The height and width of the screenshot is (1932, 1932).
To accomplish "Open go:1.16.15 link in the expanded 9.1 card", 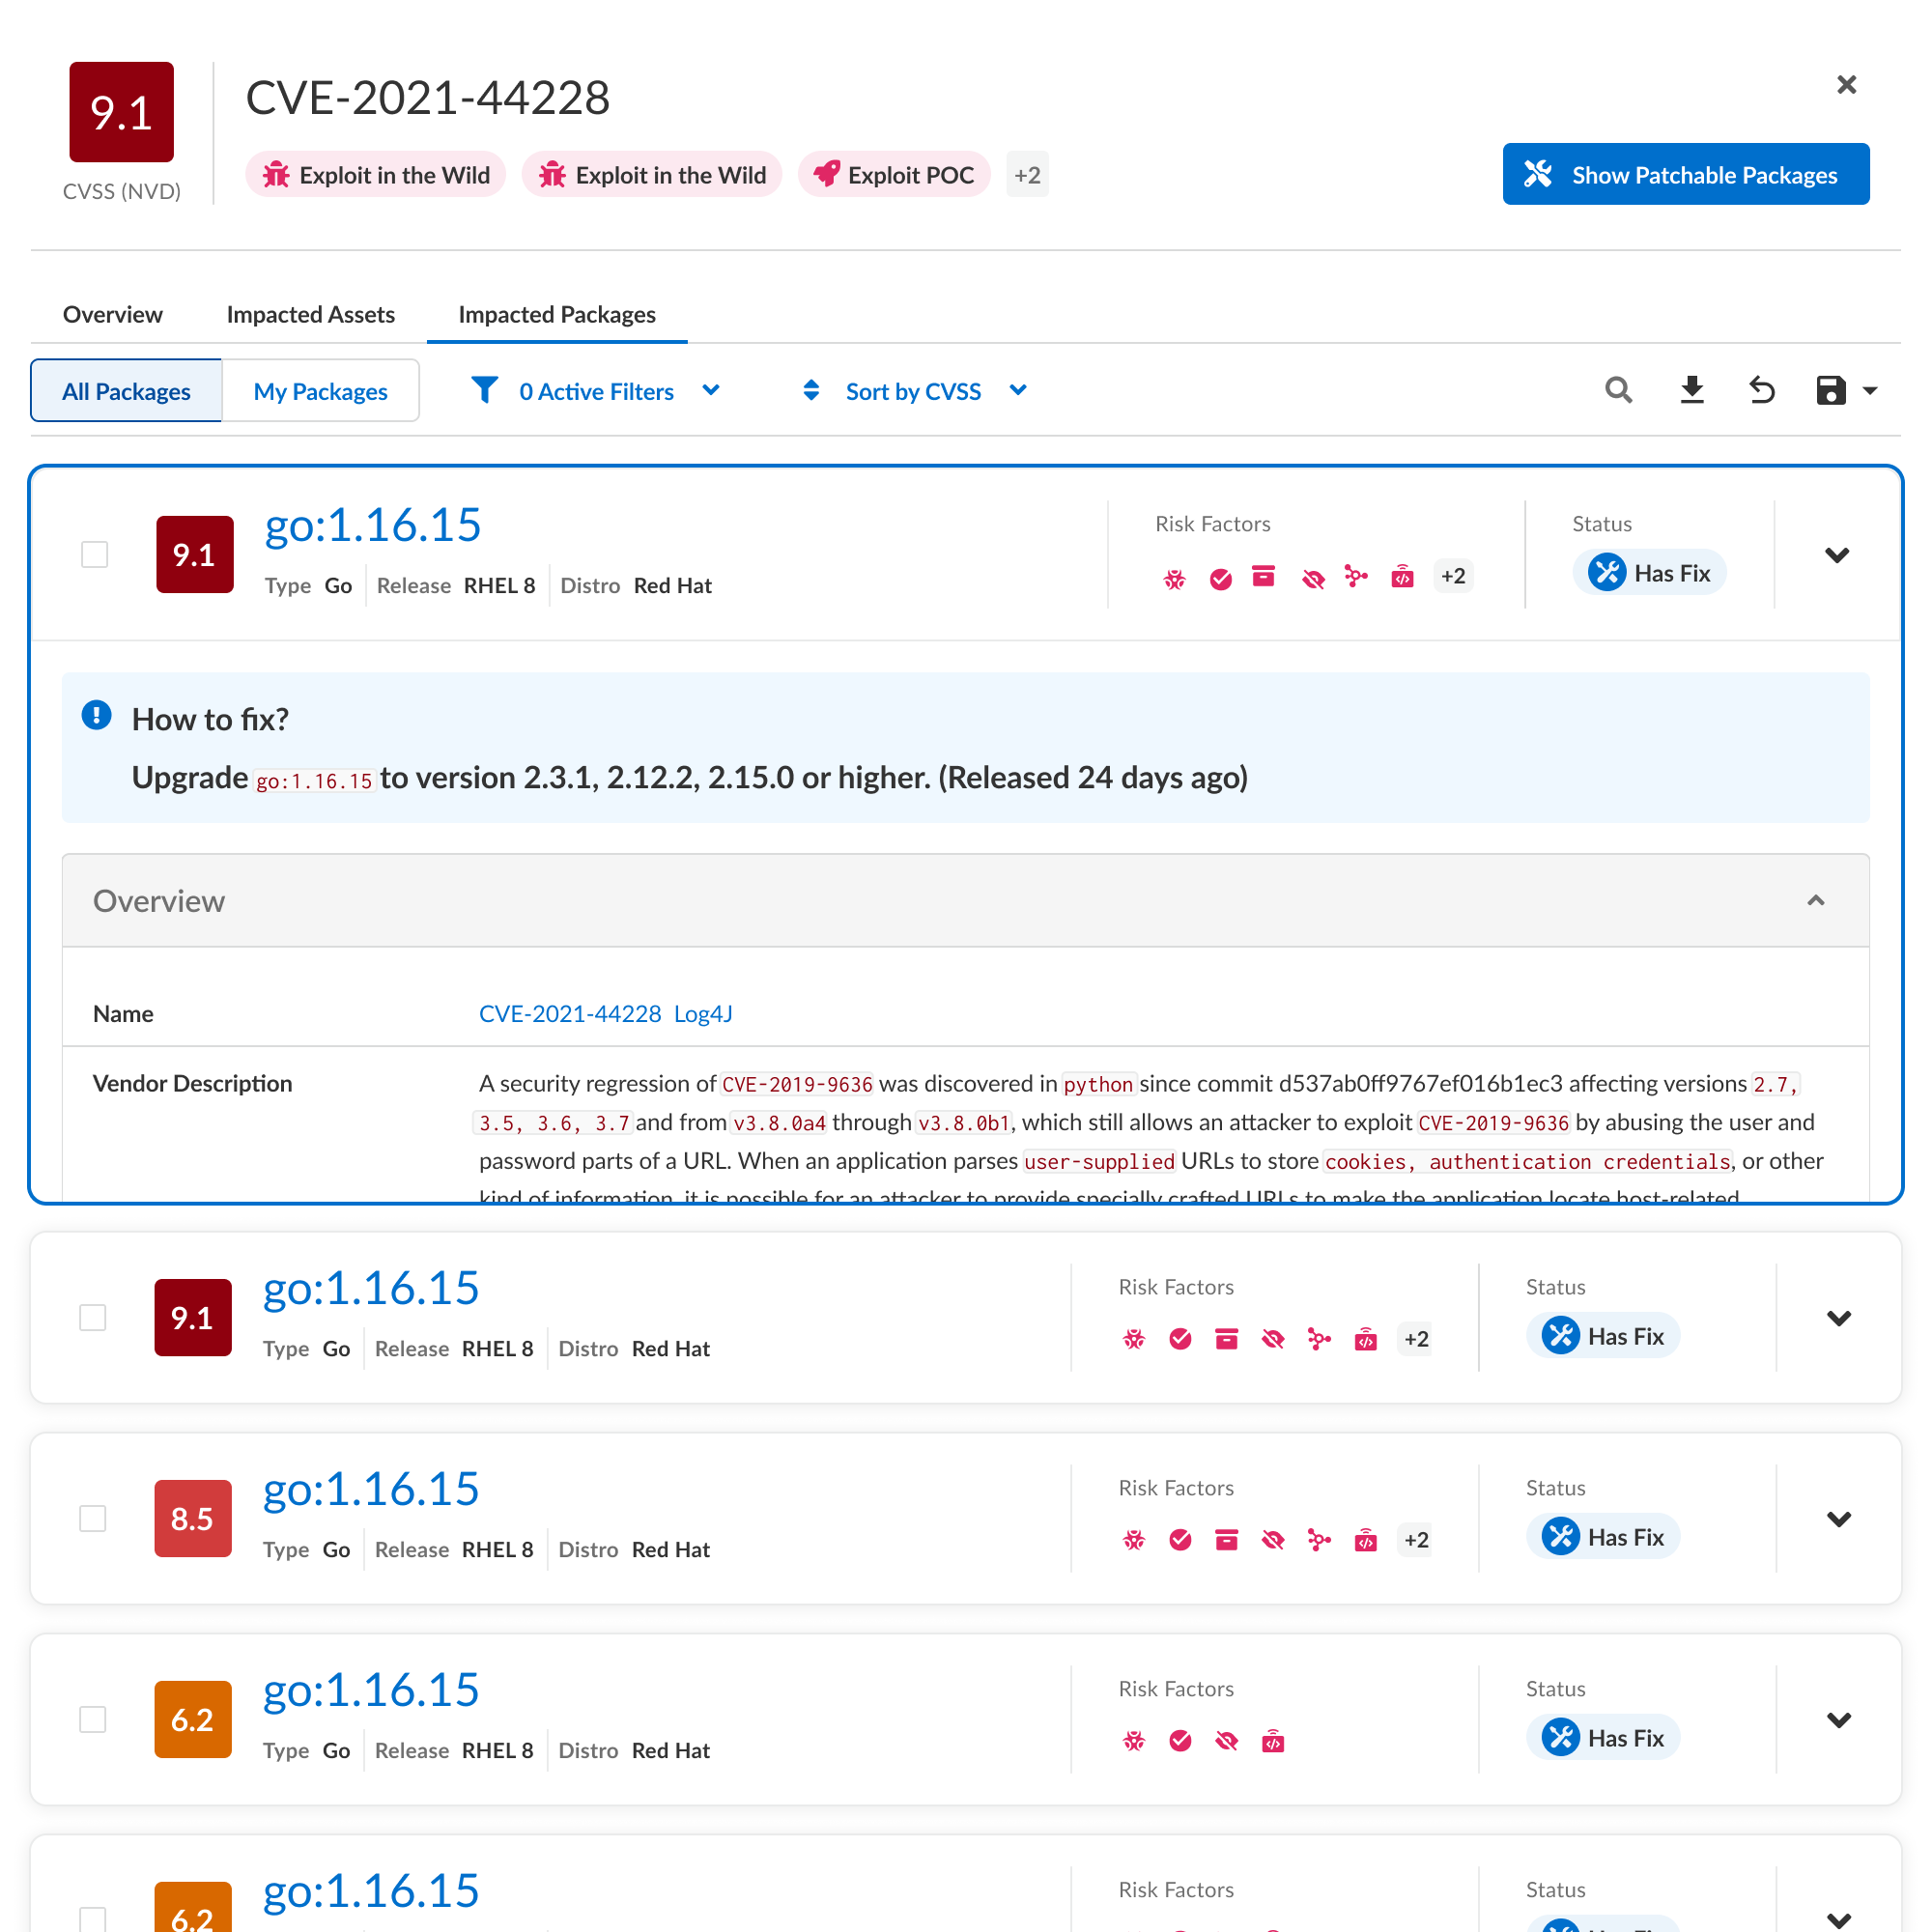I will (x=372, y=525).
